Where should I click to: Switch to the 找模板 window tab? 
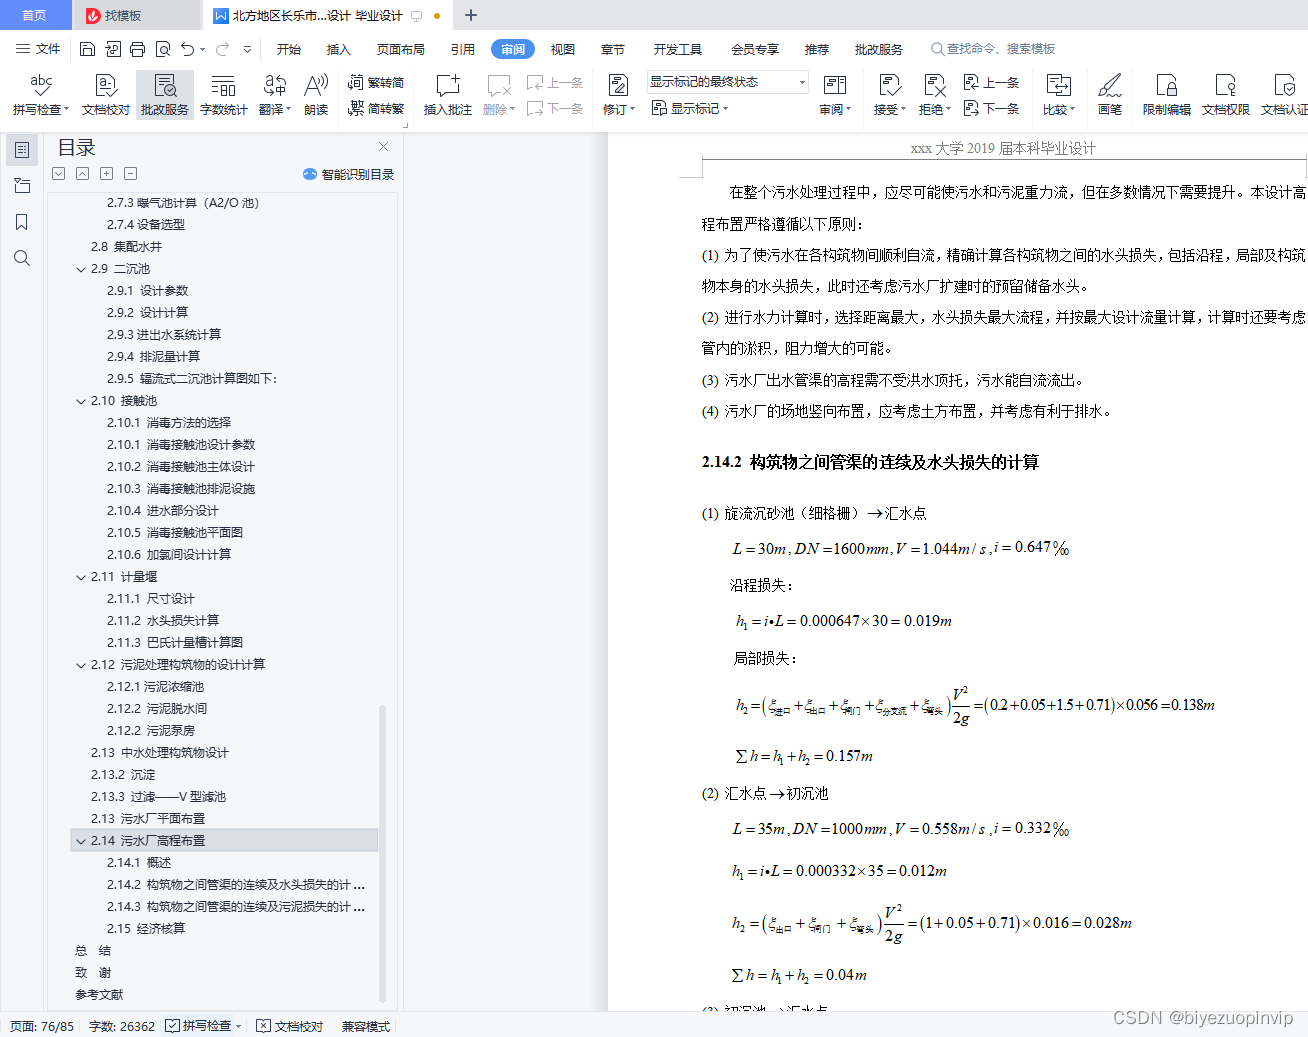click(136, 15)
